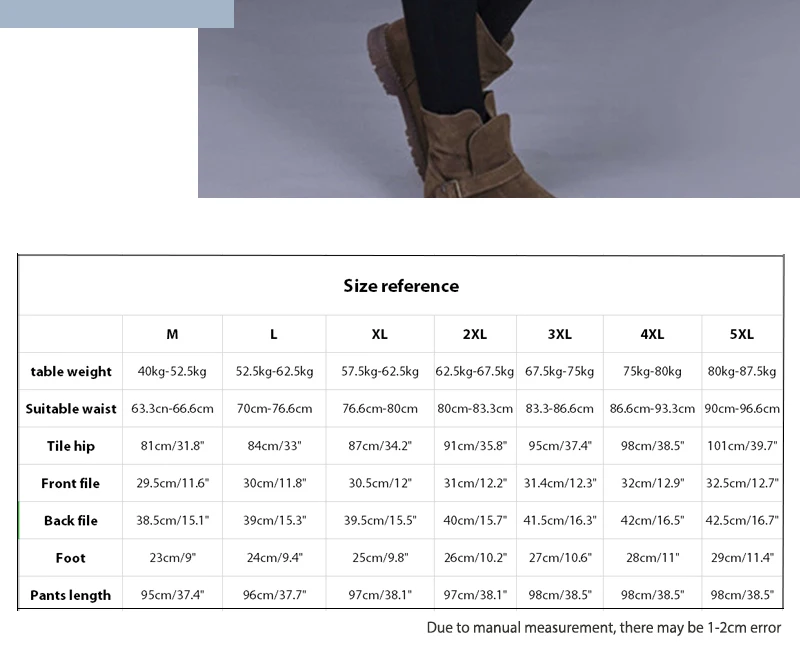Select the 87cm/34.2 Tile hip cell
The height and width of the screenshot is (654, 800).
click(380, 446)
